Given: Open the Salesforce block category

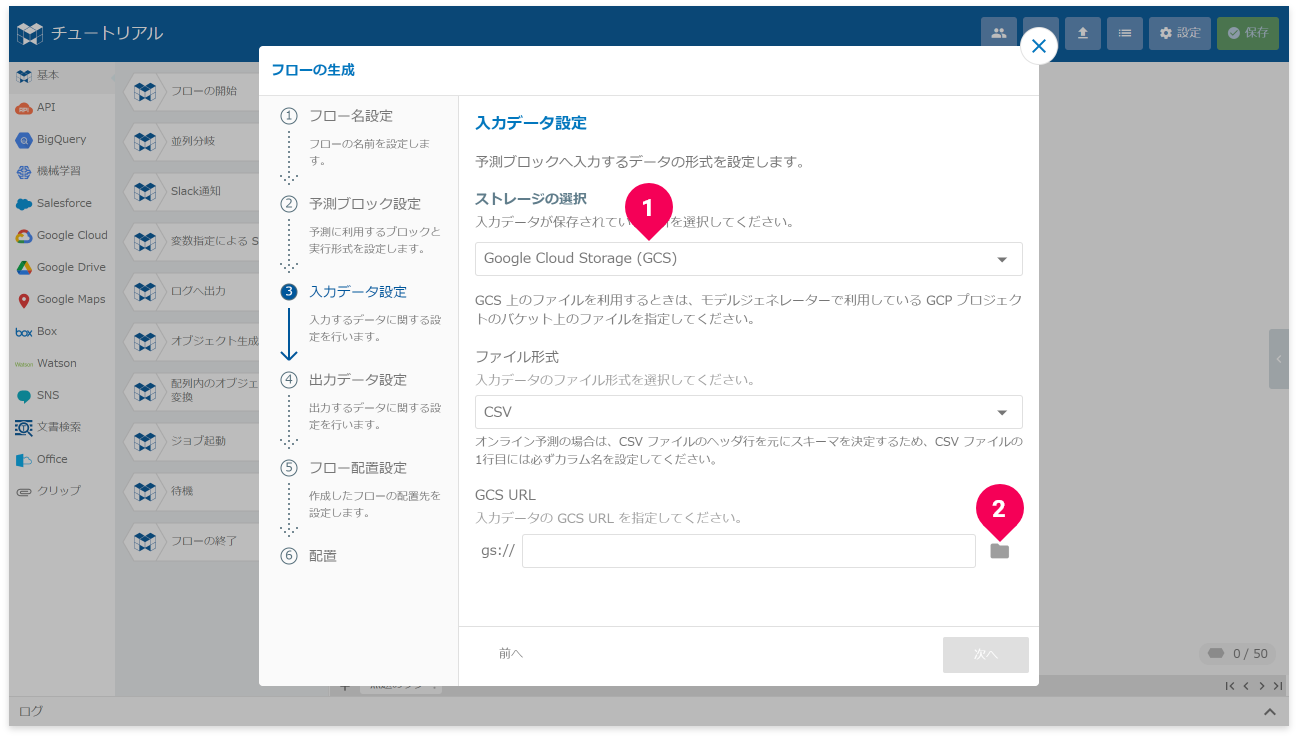Looking at the screenshot, I should [61, 203].
